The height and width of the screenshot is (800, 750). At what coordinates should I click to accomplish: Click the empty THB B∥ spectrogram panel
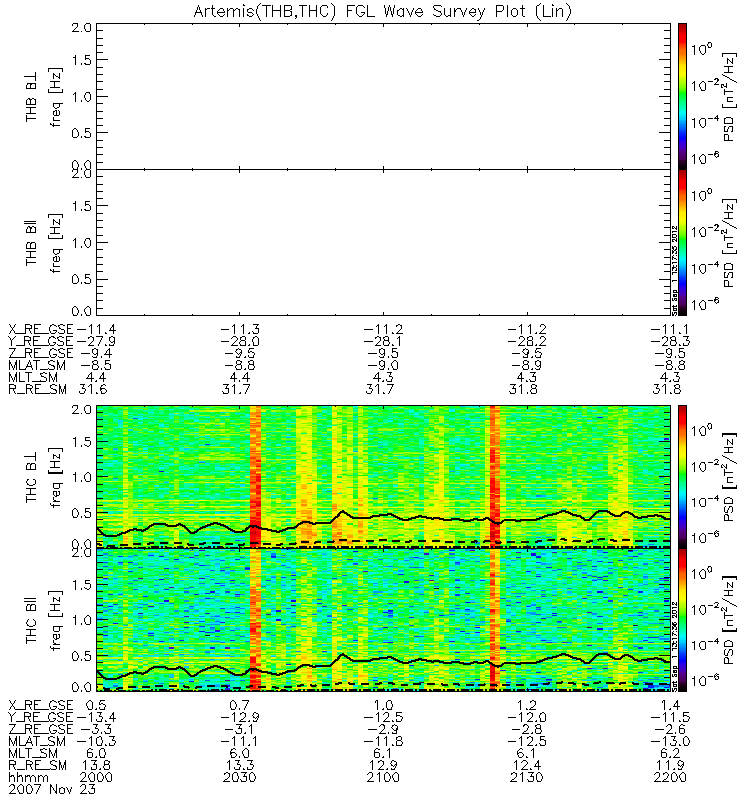(x=383, y=242)
